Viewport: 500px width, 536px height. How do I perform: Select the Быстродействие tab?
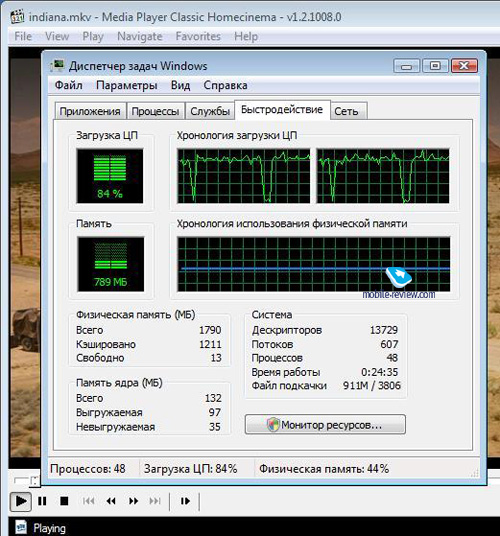point(282,110)
